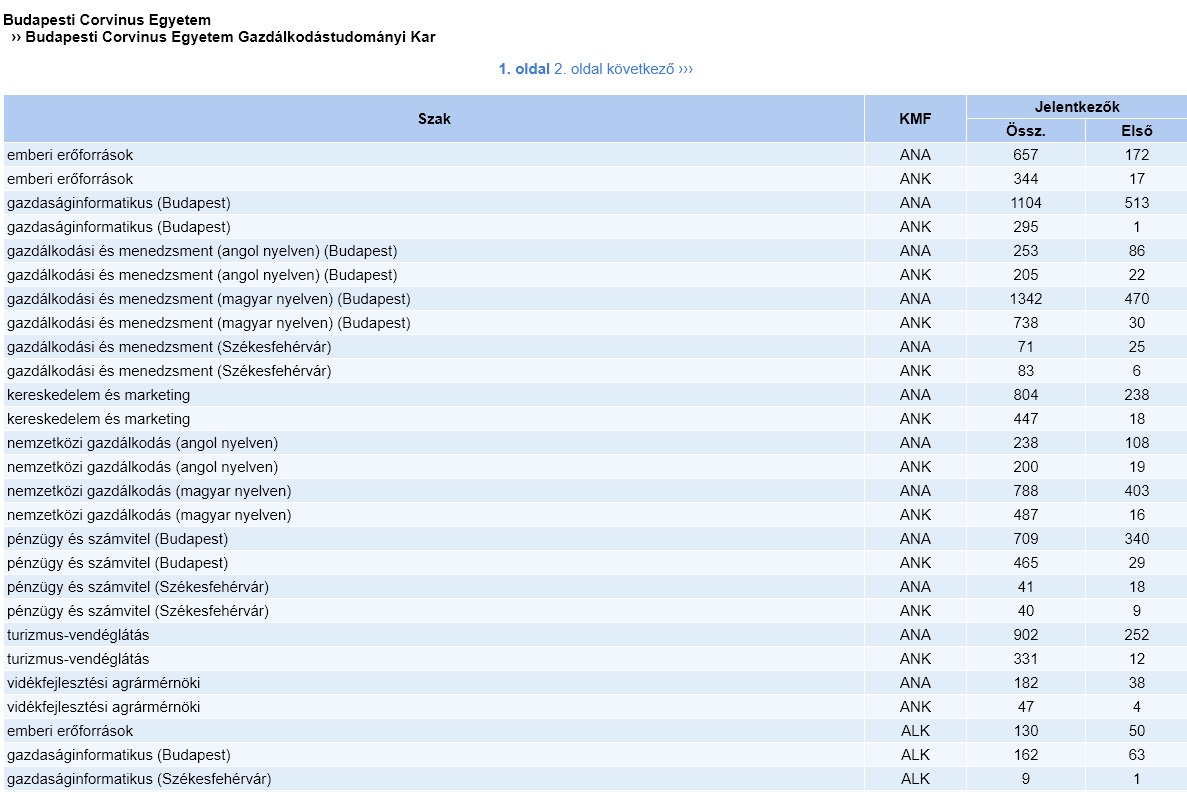Click the first-choice cell showing 513
This screenshot has height=792, width=1187.
tap(1136, 203)
